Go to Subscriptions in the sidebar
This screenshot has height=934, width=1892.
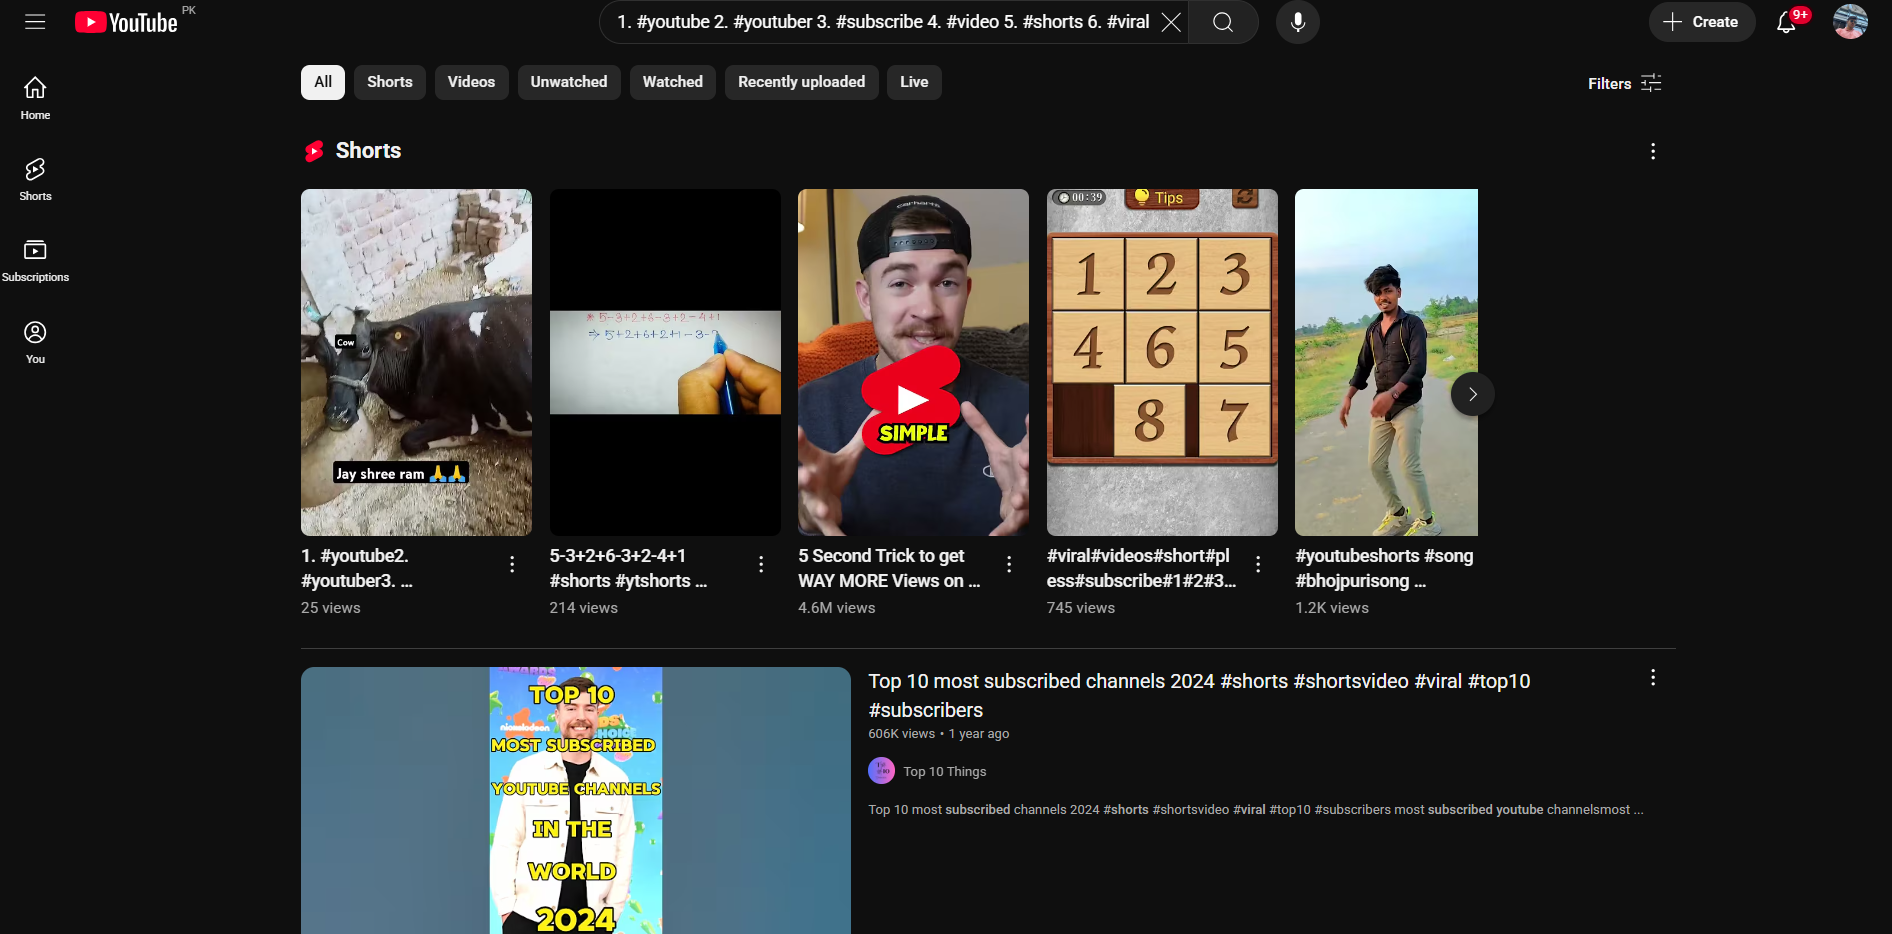tap(34, 258)
